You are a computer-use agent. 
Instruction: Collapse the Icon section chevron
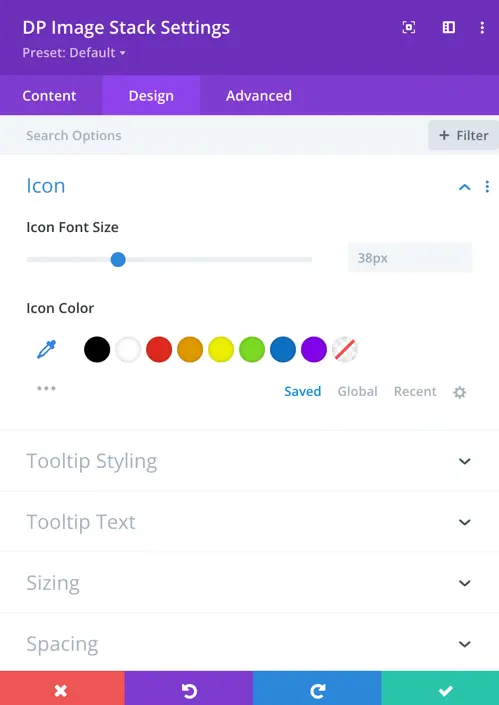(x=464, y=187)
